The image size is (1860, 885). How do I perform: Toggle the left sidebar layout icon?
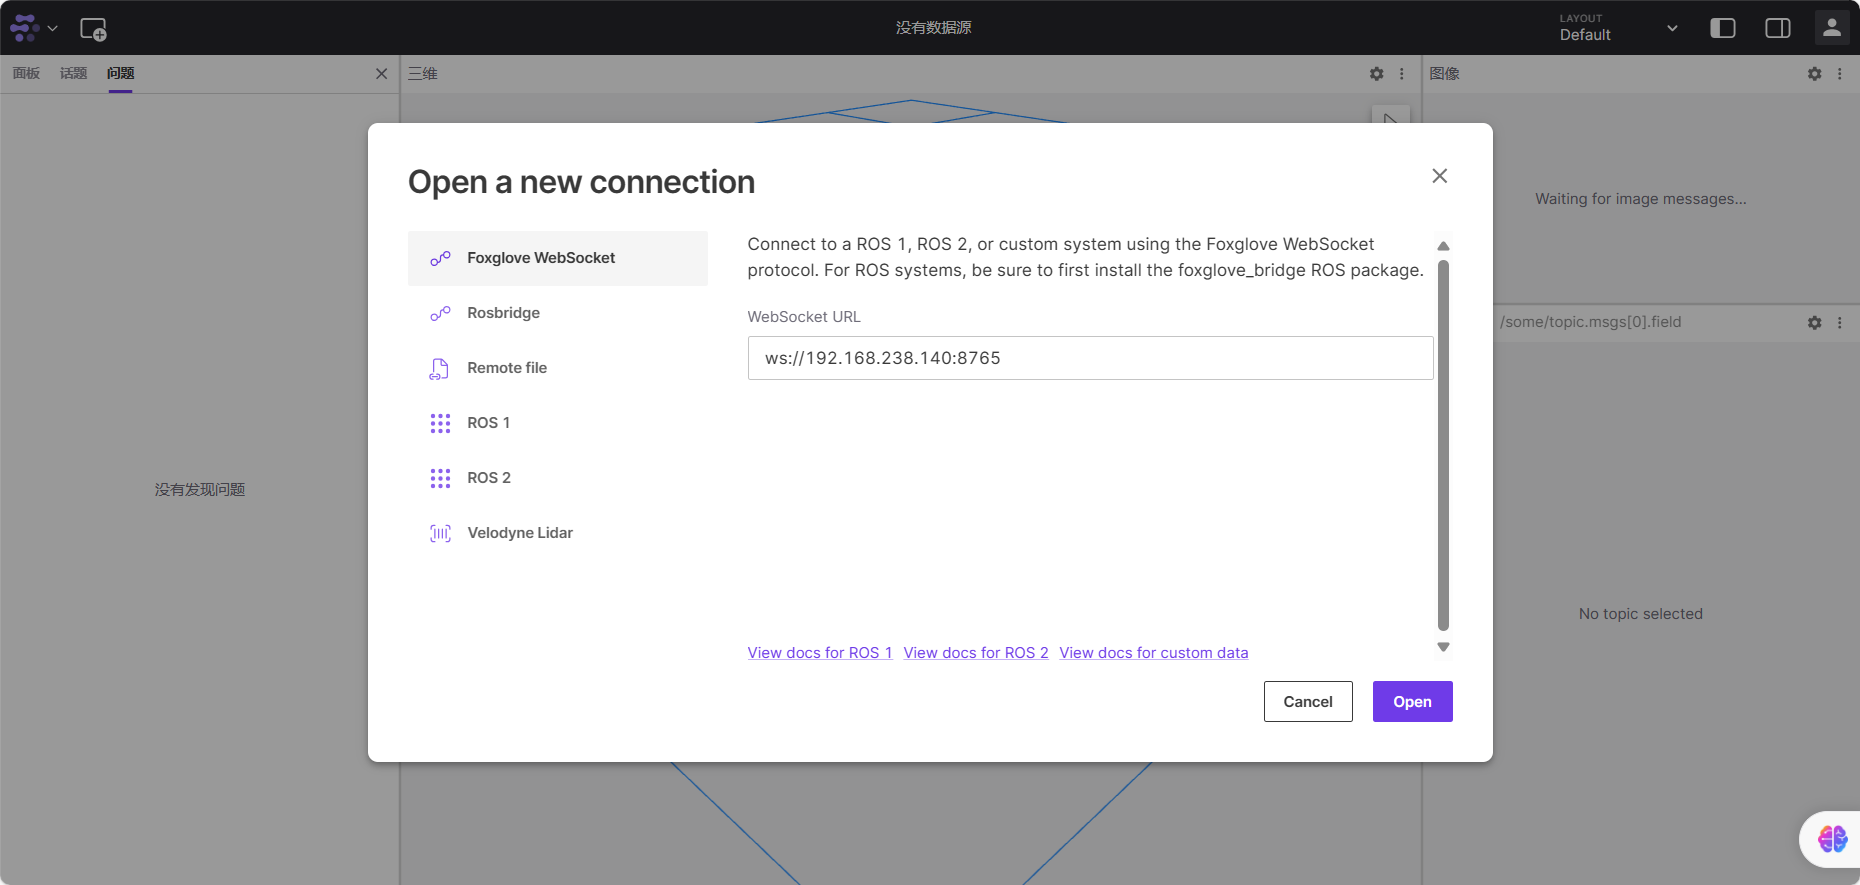point(1722,28)
